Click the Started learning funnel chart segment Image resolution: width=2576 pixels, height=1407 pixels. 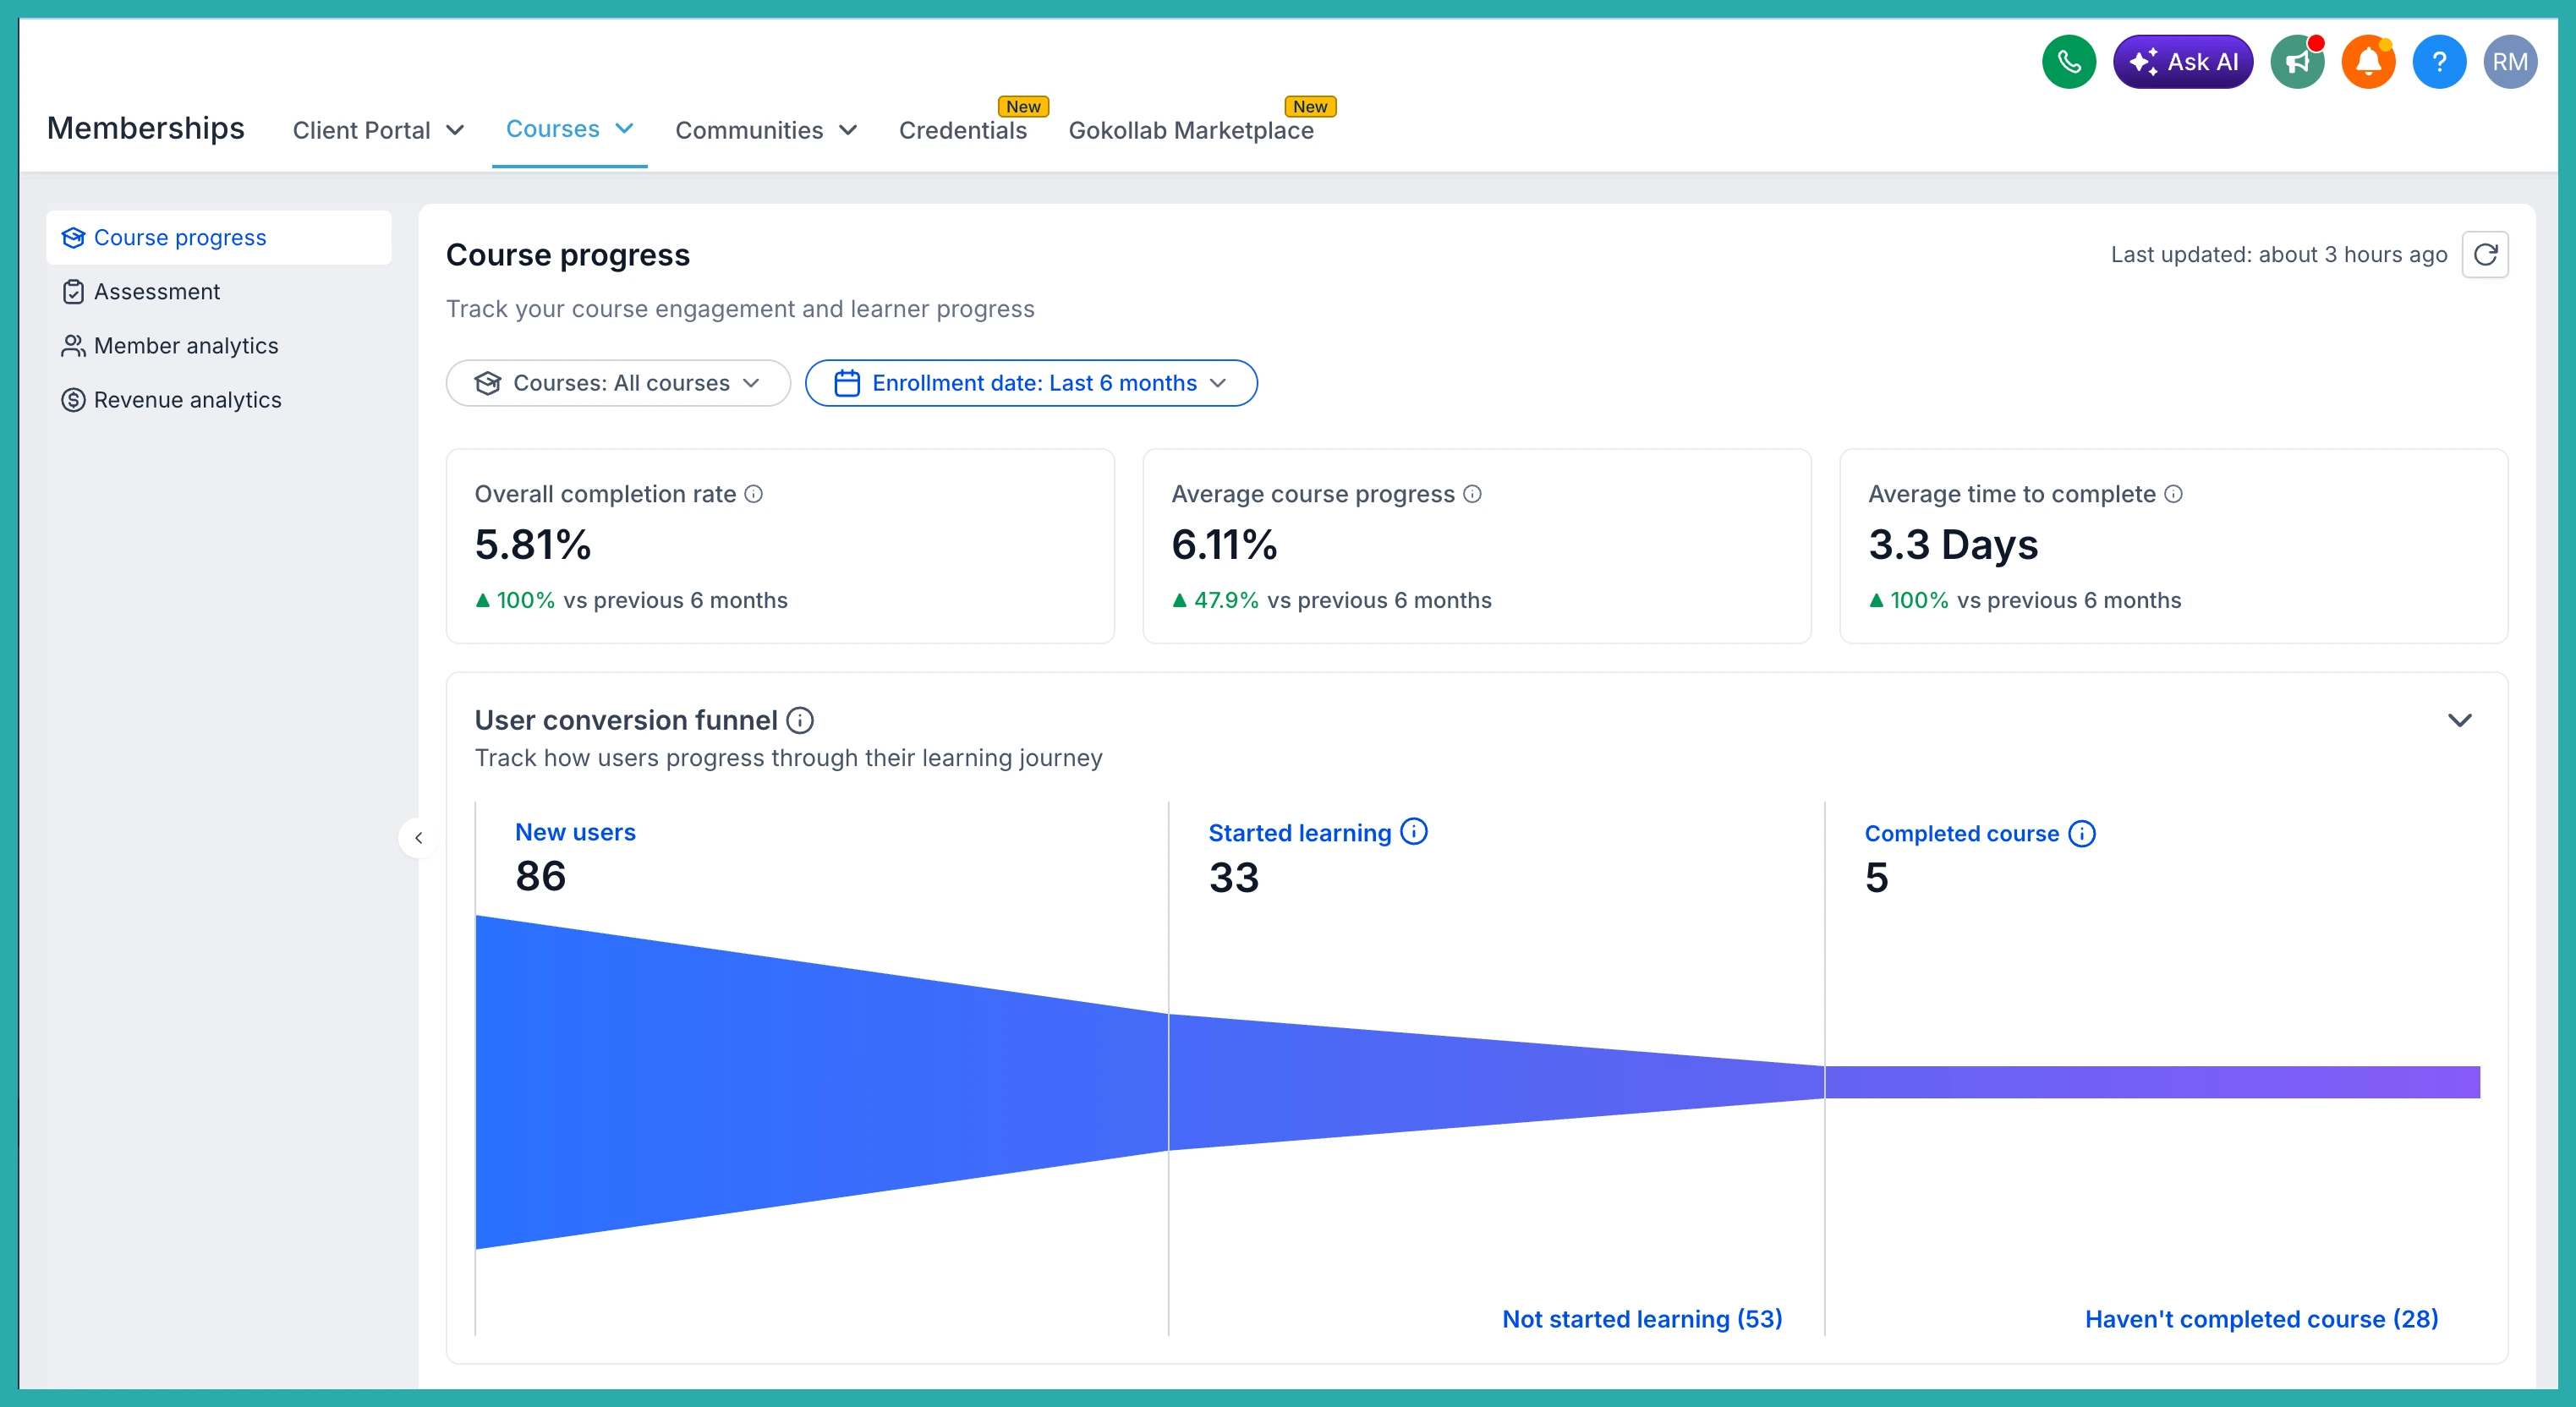1497,1082
